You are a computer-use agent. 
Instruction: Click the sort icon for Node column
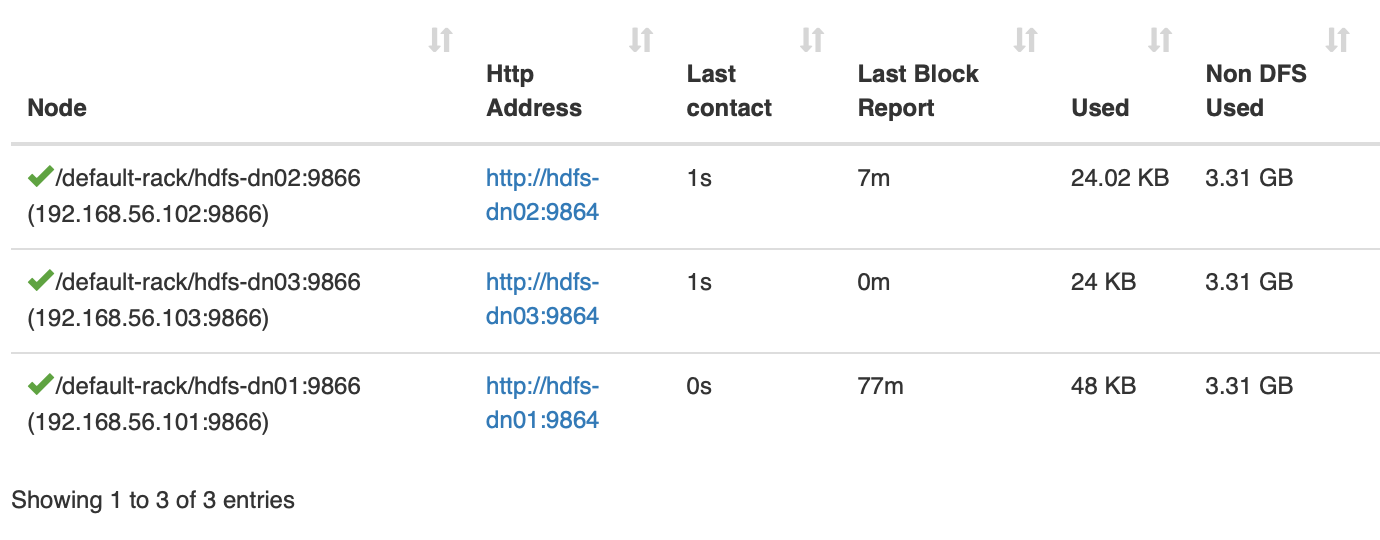pos(441,40)
